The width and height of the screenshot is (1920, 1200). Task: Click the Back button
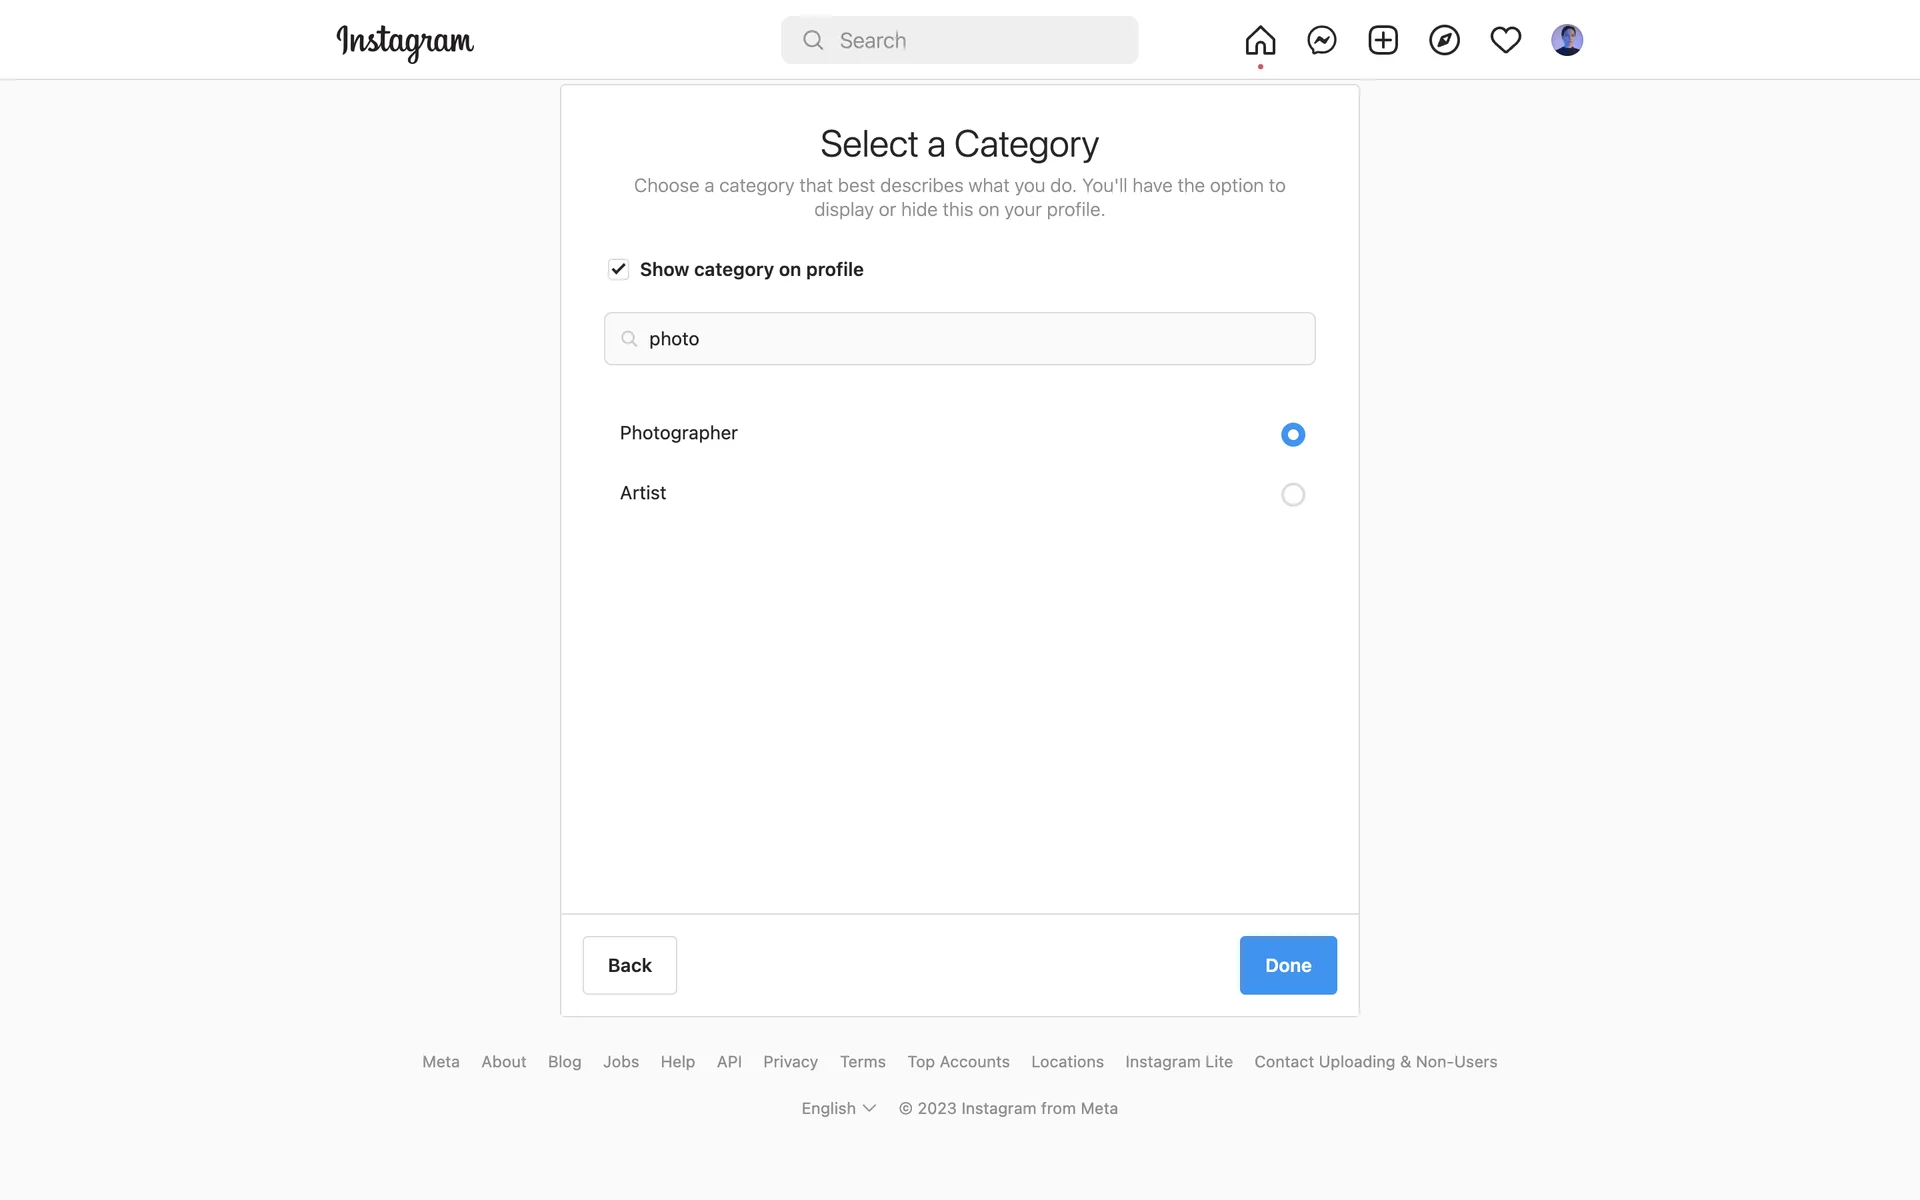pos(629,965)
